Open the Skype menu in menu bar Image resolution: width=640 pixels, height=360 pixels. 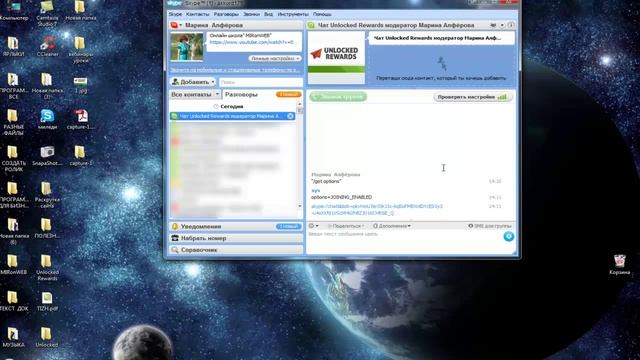pos(175,14)
